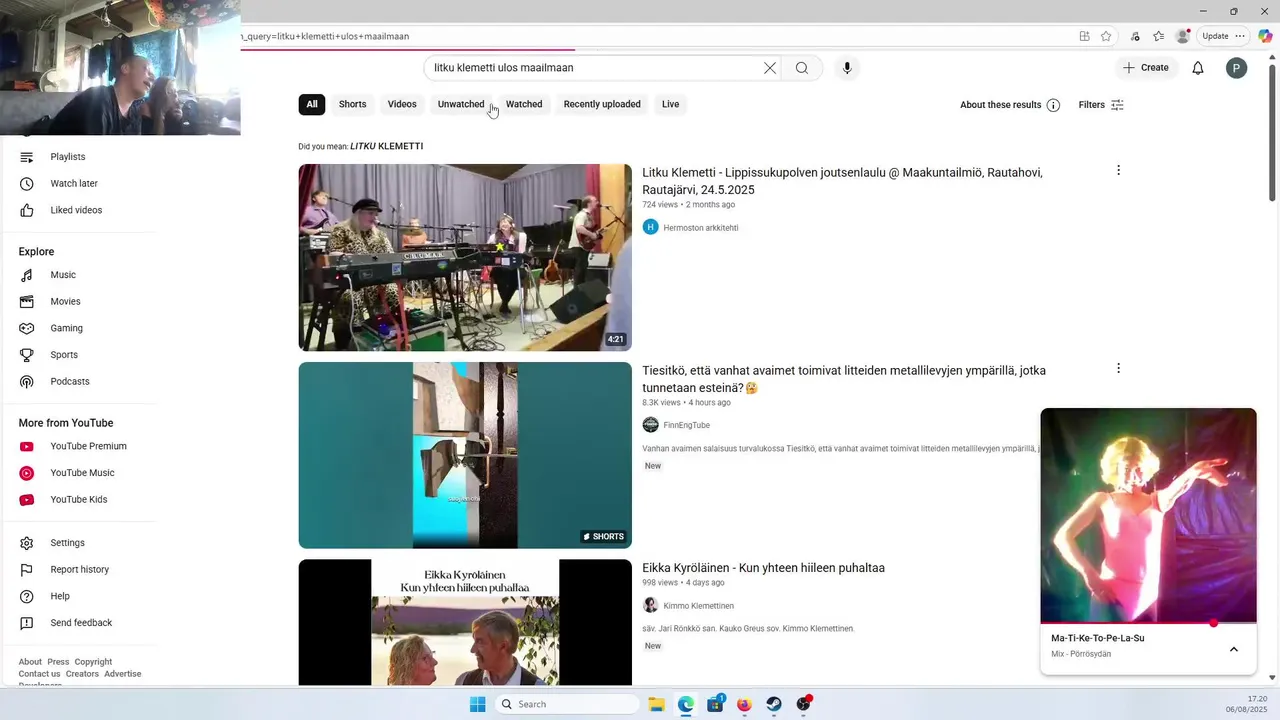Open the search Filters panel
Screen dimensions: 1280x720
pyautogui.click(x=1101, y=105)
